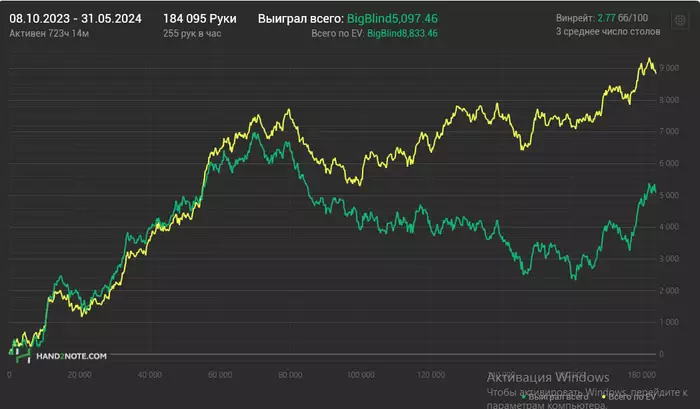
Task: Click the '60 000' x-axis label
Action: pos(220,375)
